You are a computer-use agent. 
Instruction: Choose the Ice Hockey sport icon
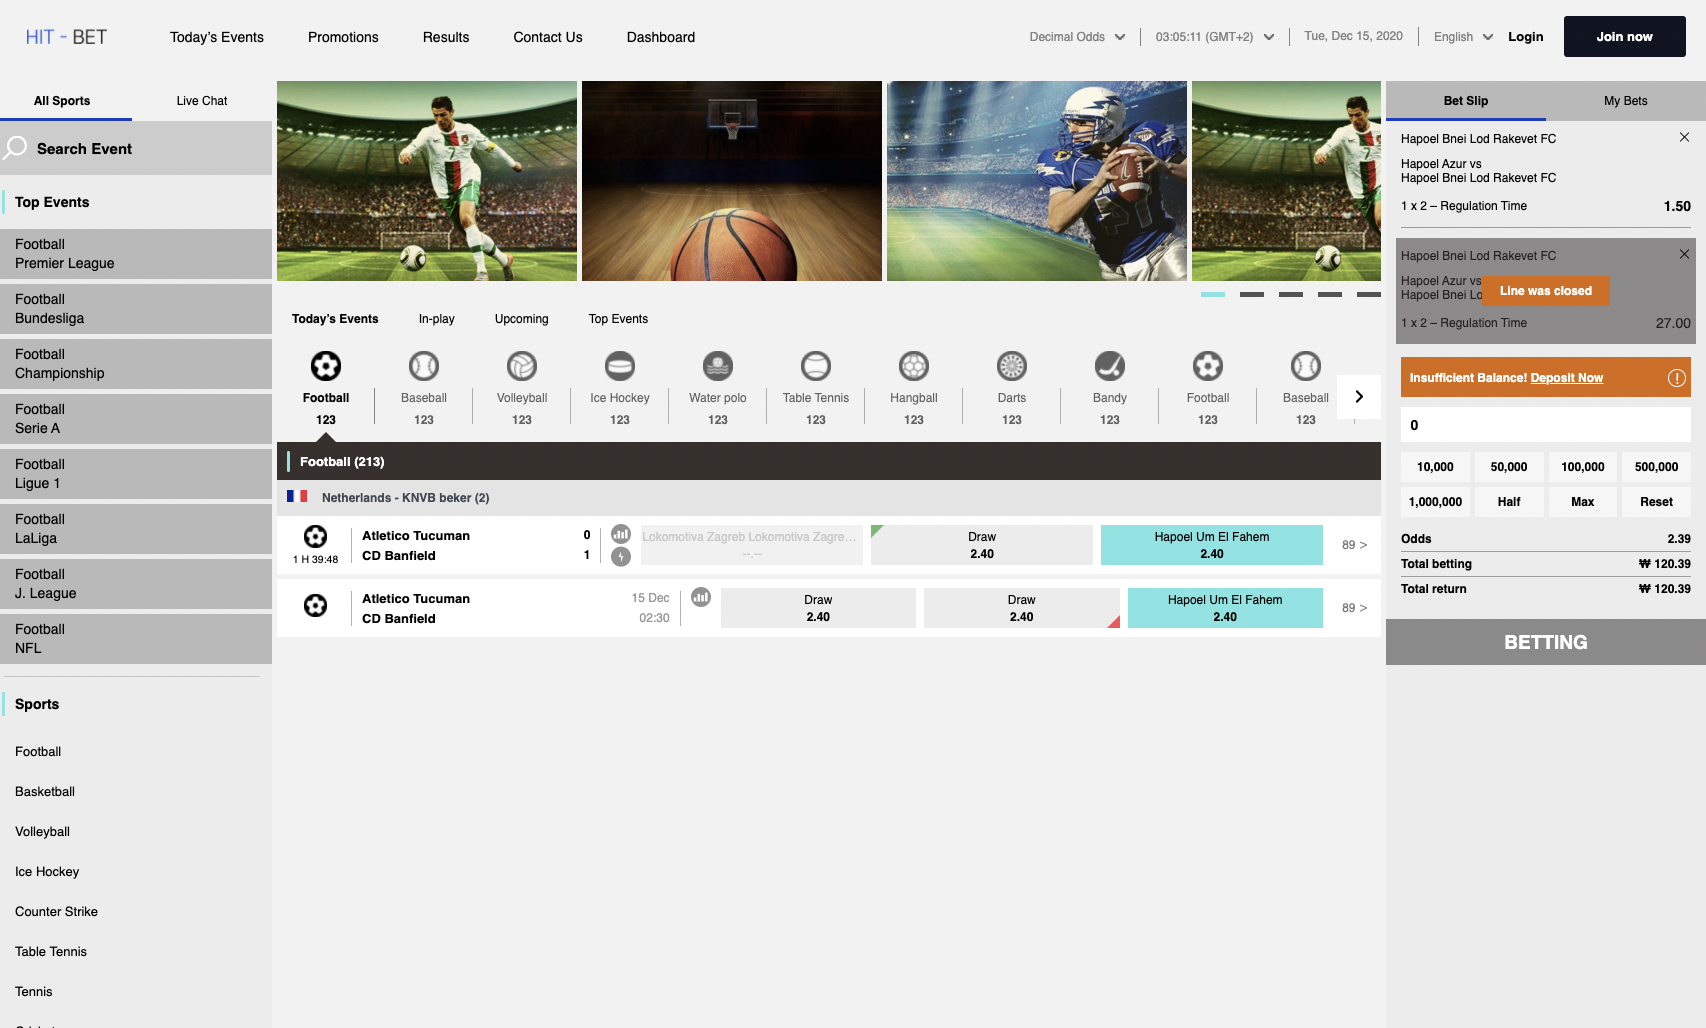coord(619,367)
